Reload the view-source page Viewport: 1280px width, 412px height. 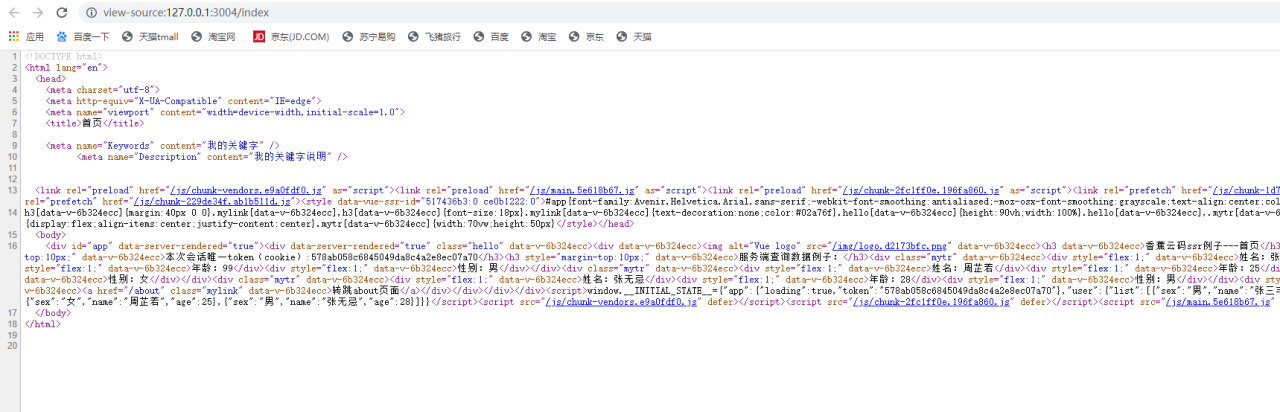pyautogui.click(x=62, y=13)
